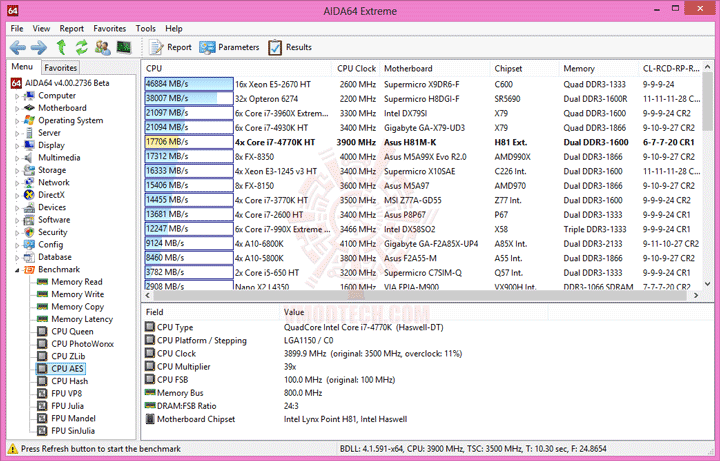
Task: Collapse the Benchmark tree node
Action: [x=17, y=270]
